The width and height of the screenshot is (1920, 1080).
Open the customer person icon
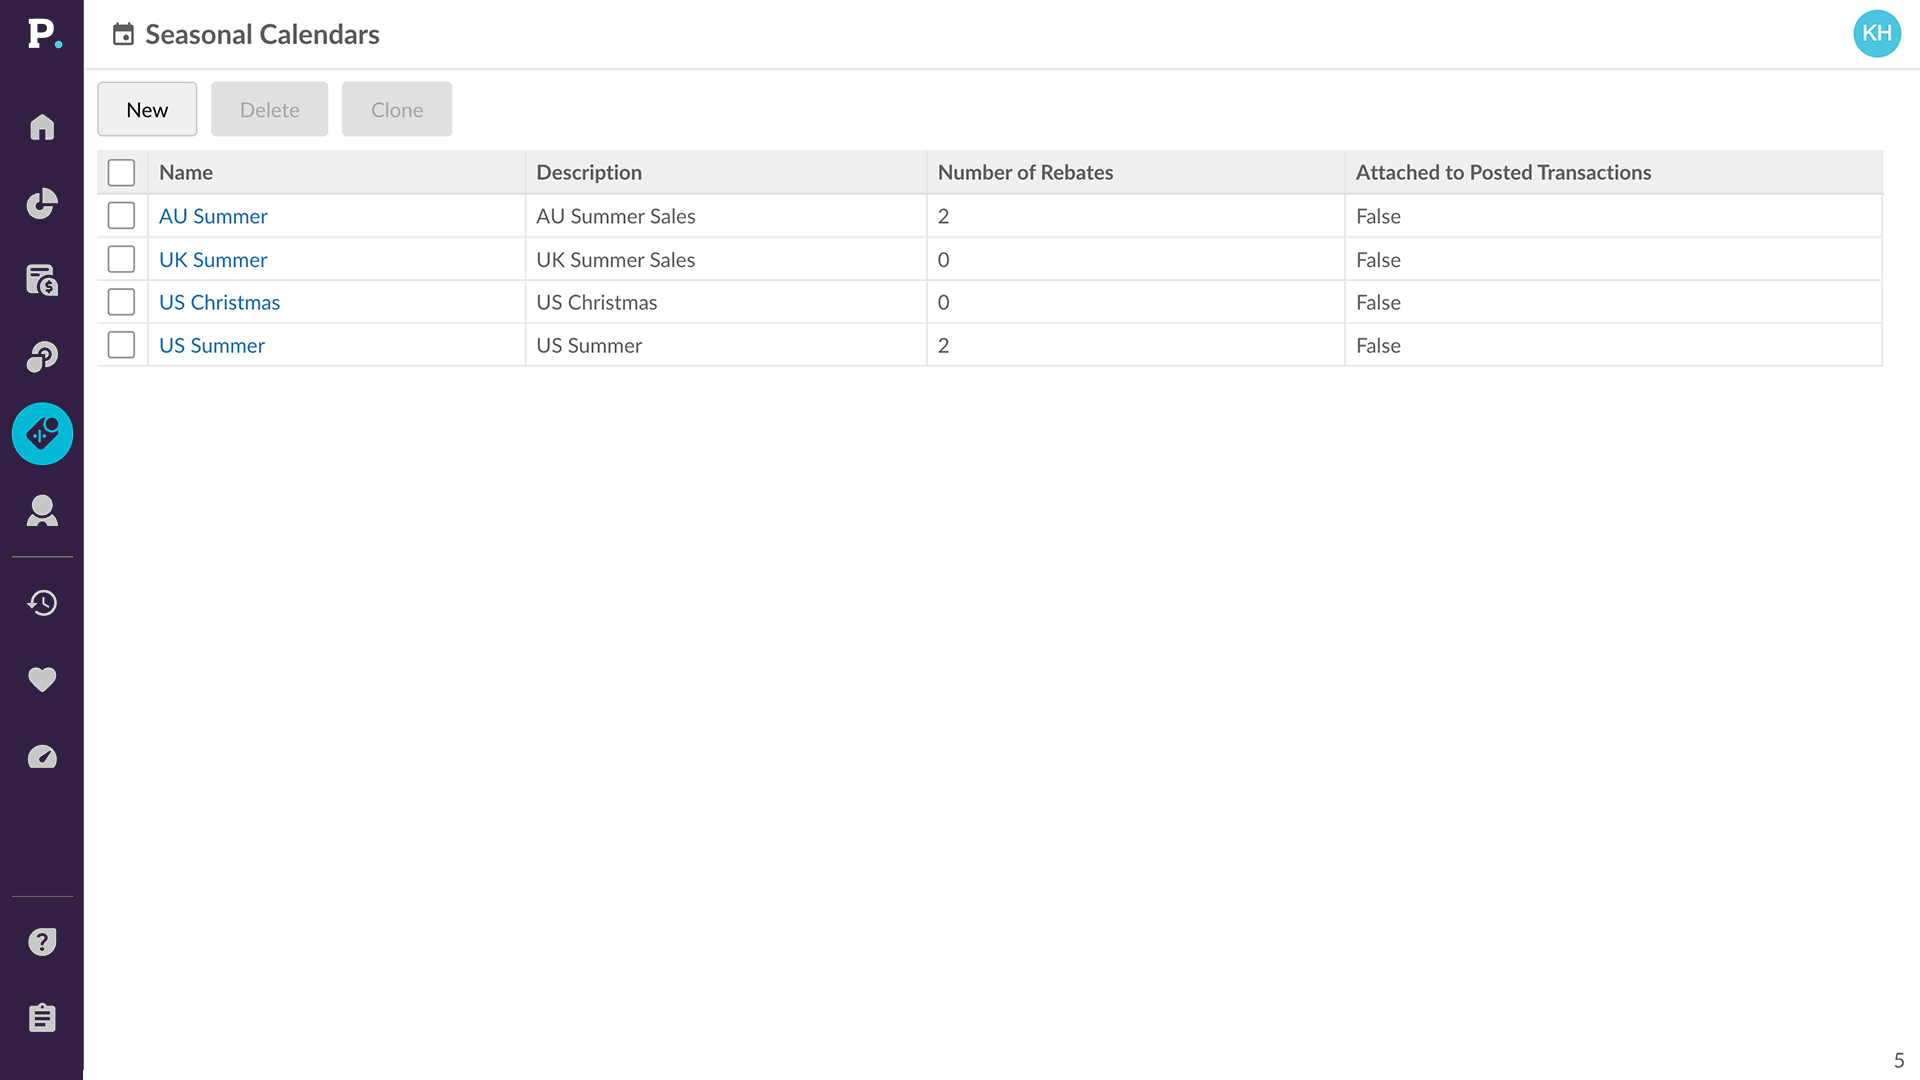pyautogui.click(x=42, y=511)
